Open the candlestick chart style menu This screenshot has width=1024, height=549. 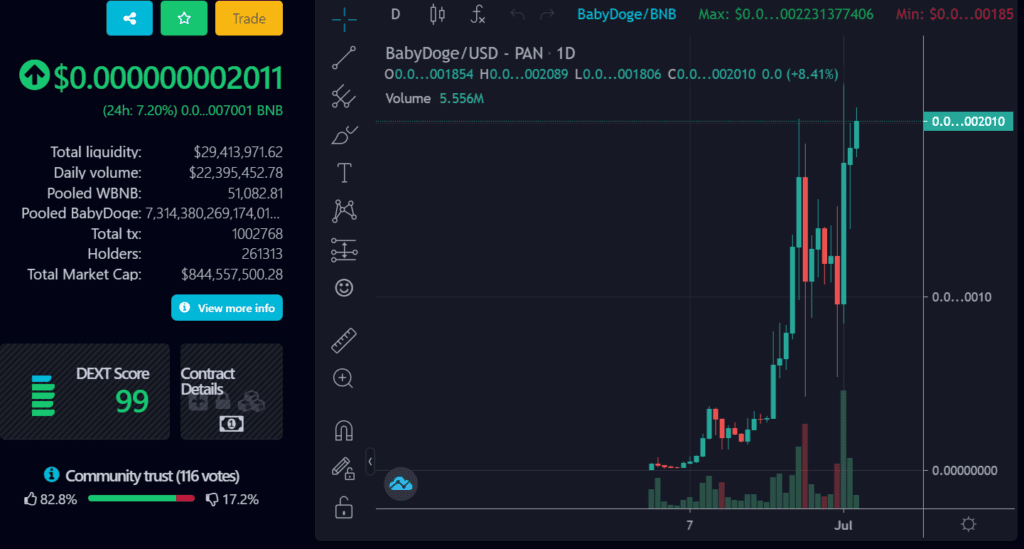tap(437, 14)
